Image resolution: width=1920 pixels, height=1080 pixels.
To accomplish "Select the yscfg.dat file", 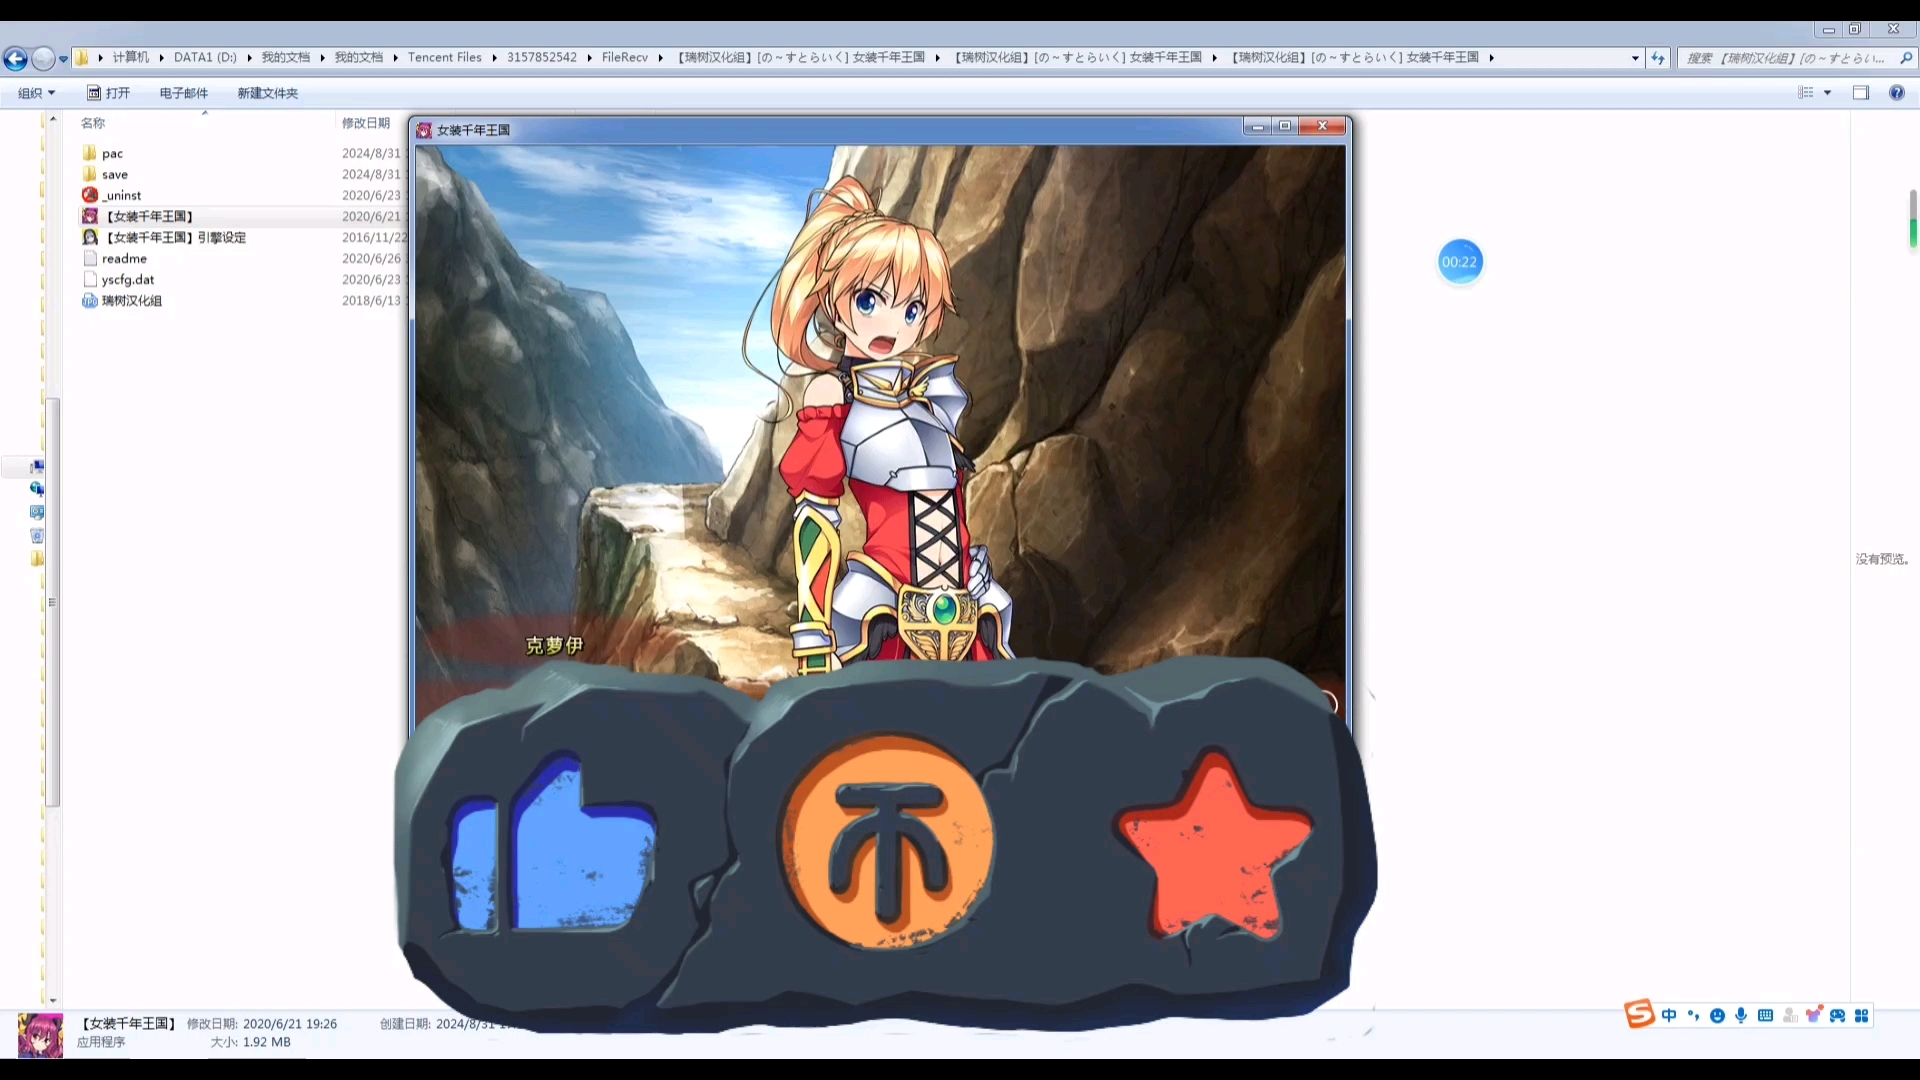I will pos(127,279).
